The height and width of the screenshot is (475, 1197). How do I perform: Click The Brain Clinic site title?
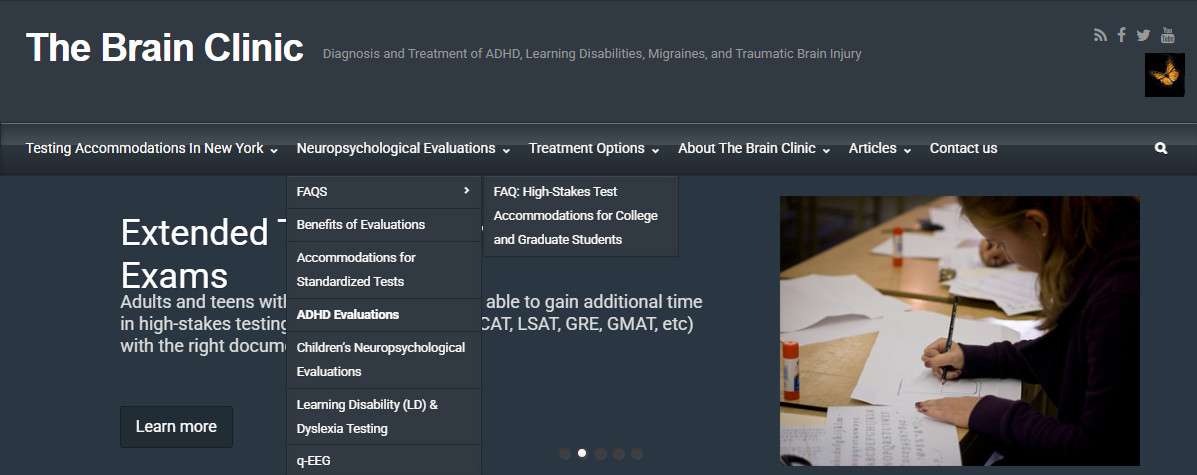(165, 47)
